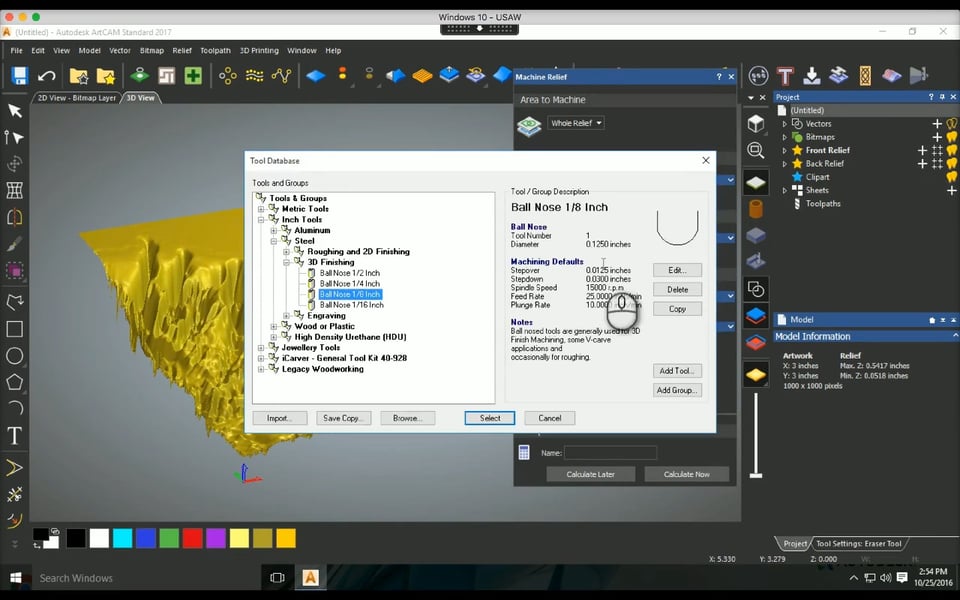Screen dimensions: 960x600
Task: Click the green plus New Model icon
Action: coord(193,76)
